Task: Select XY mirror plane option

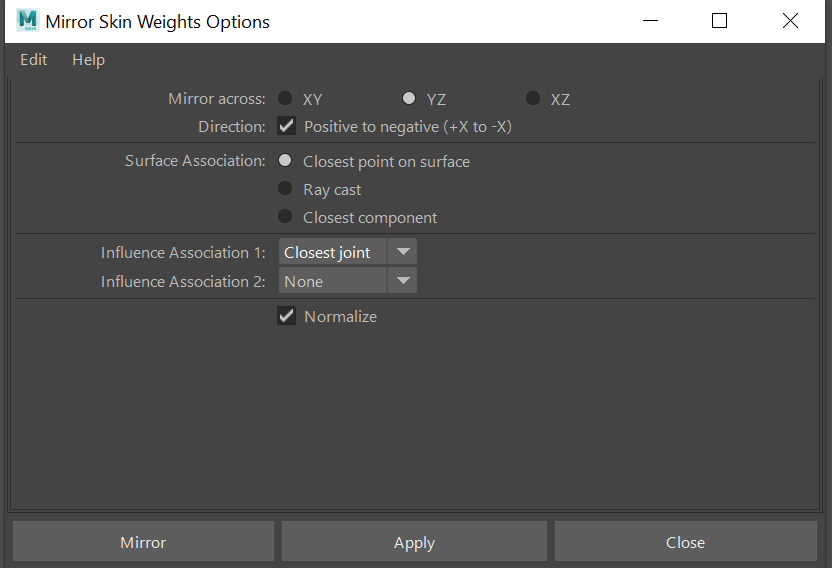Action: tap(285, 99)
